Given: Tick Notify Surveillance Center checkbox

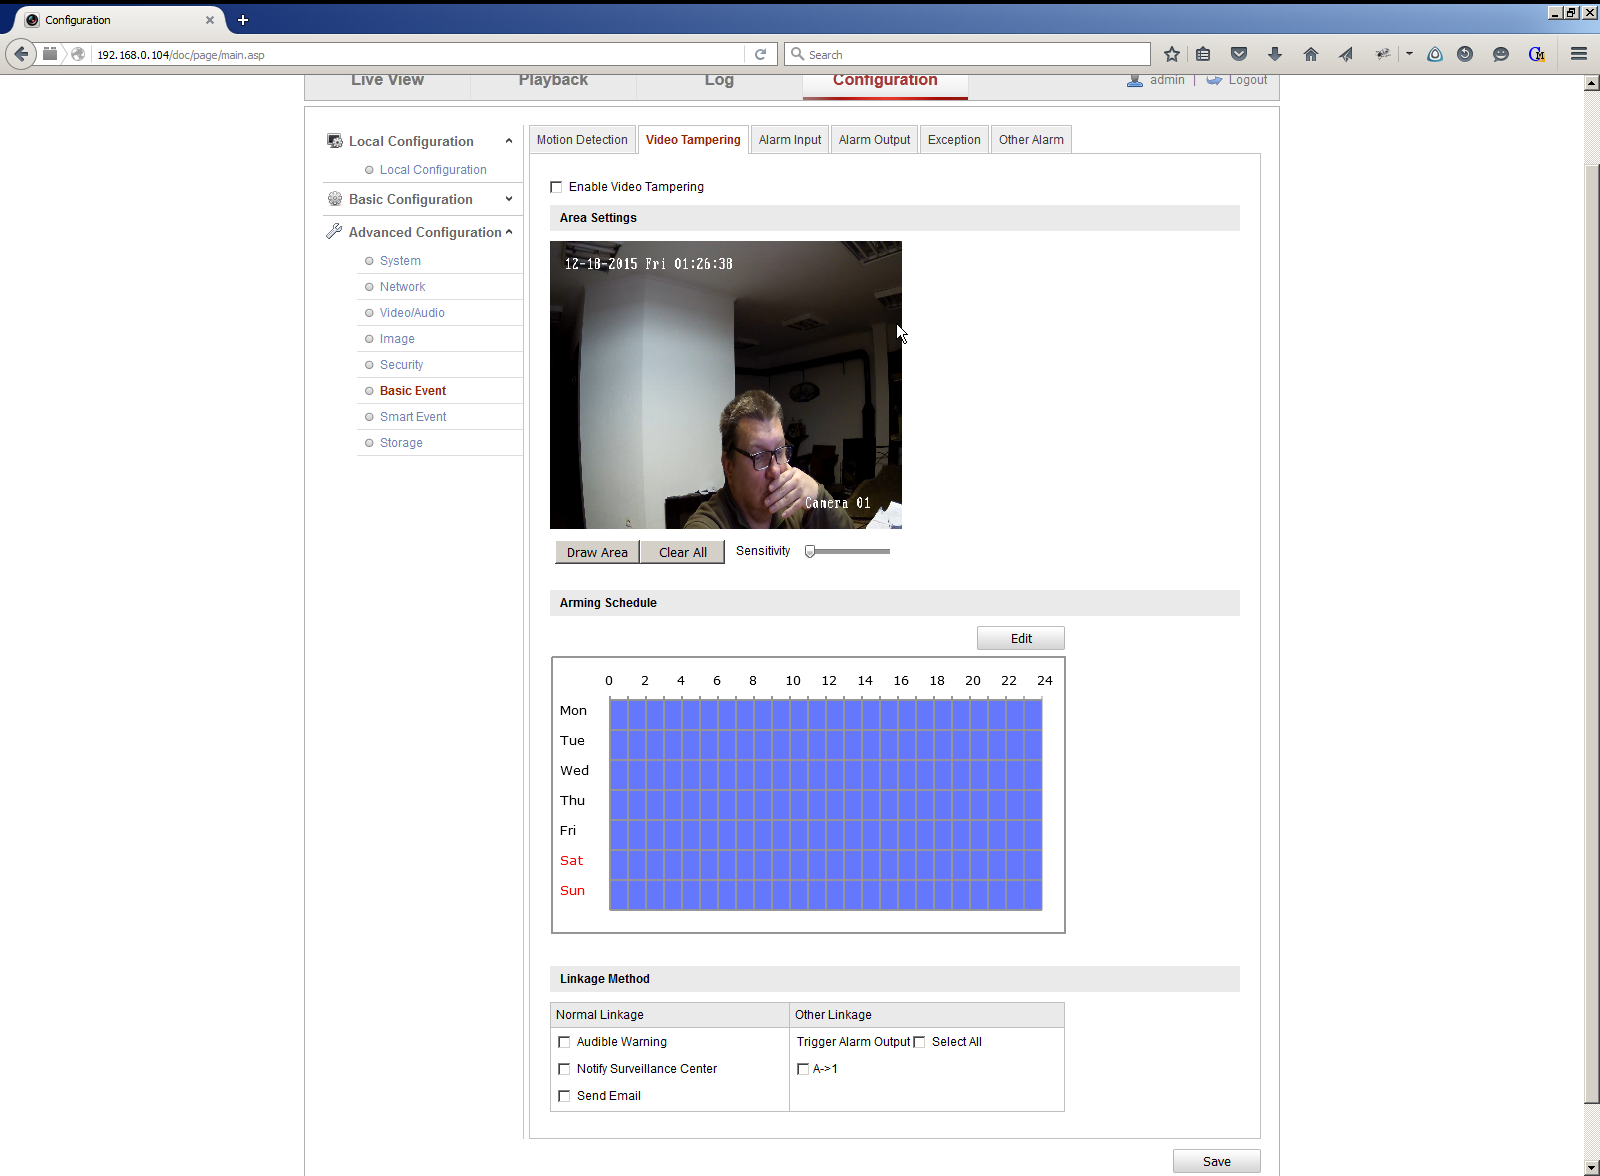Looking at the screenshot, I should click(x=564, y=1069).
